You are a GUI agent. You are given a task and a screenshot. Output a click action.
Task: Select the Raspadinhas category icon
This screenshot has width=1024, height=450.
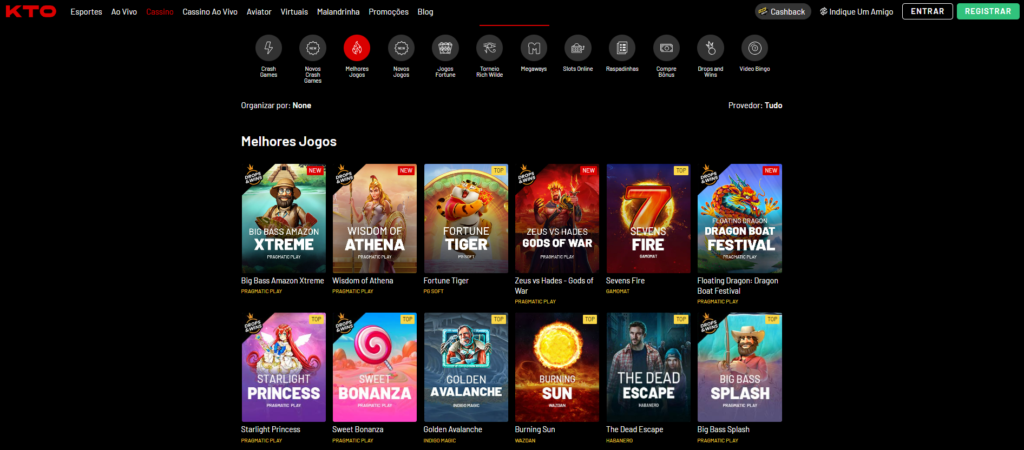(622, 48)
